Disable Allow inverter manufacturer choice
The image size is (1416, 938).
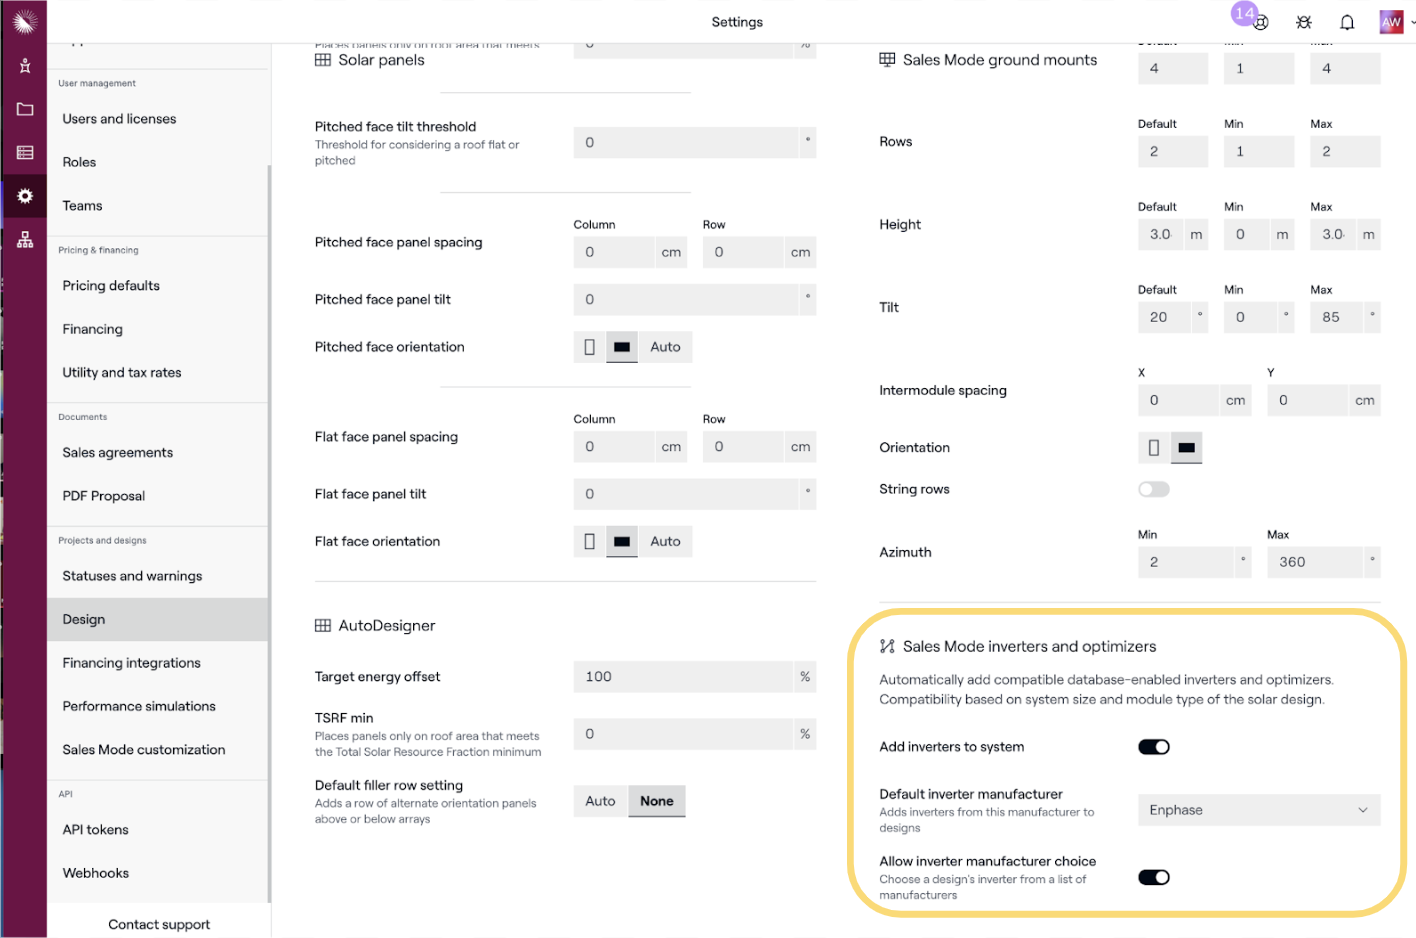pyautogui.click(x=1153, y=877)
